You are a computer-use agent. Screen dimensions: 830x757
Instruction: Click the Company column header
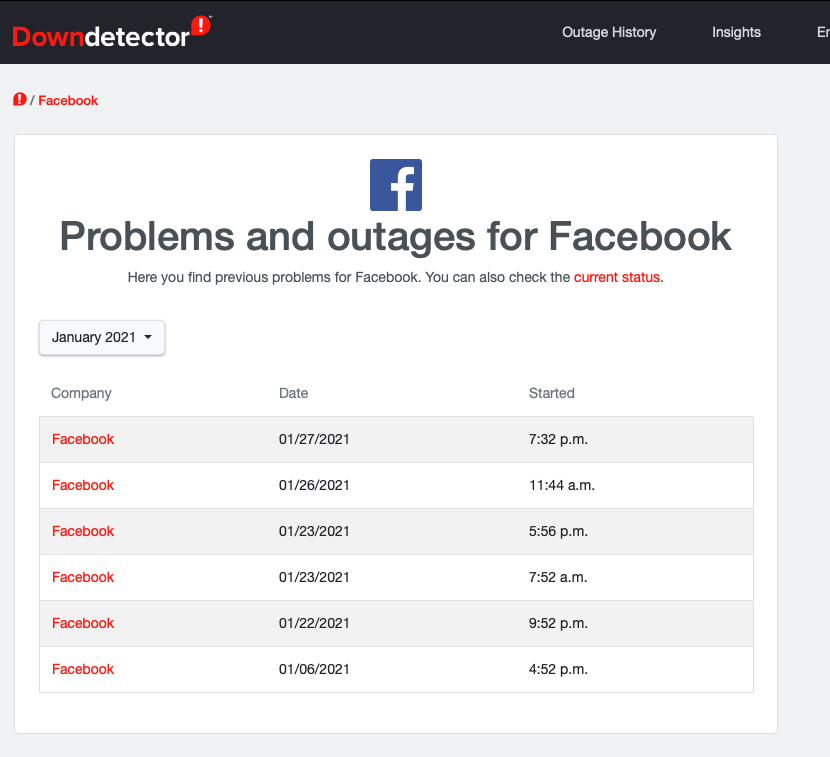pyautogui.click(x=81, y=393)
